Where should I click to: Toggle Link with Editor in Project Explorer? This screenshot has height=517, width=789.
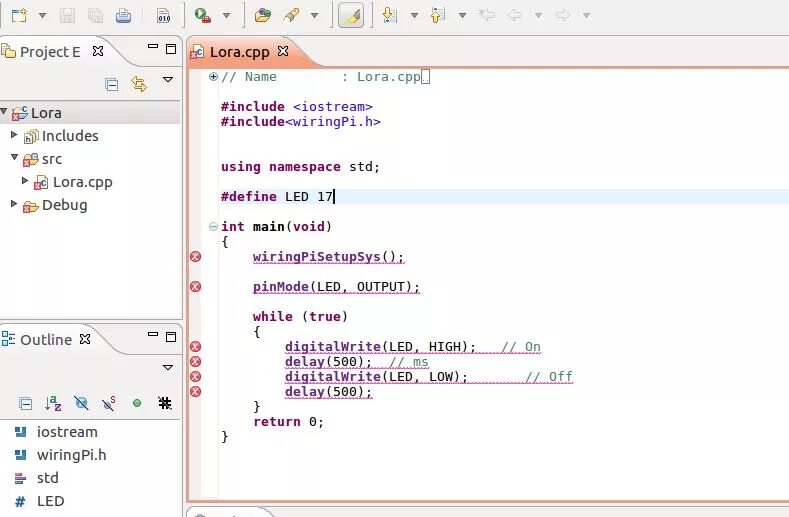[139, 84]
